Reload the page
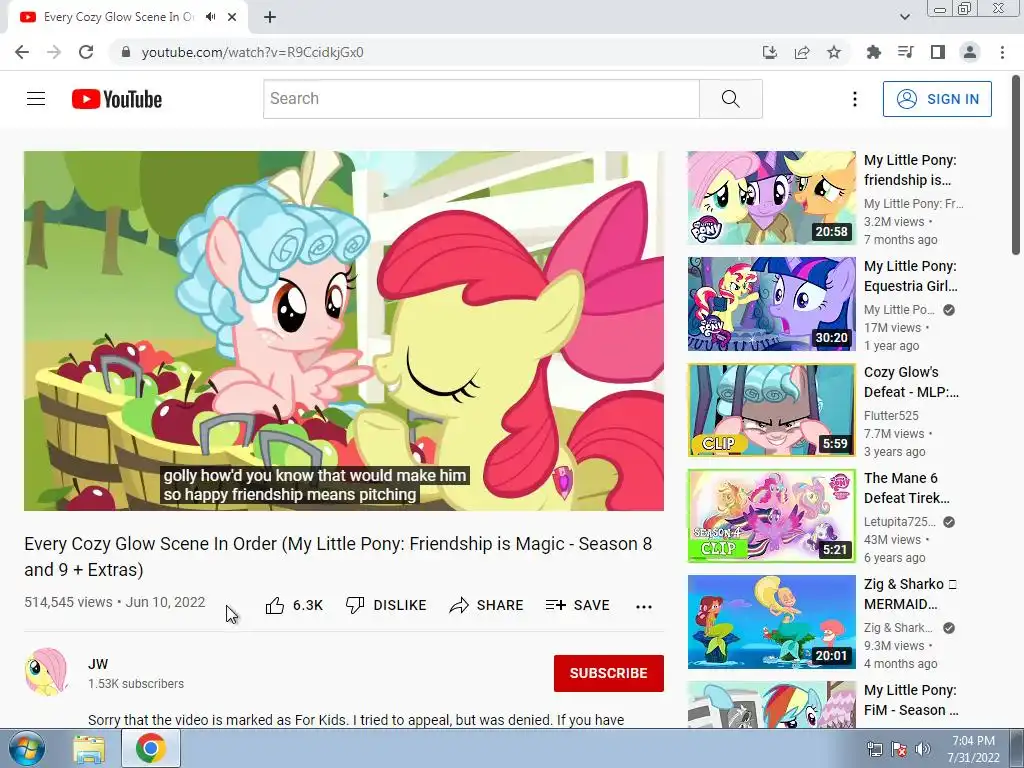1024x768 pixels. (x=86, y=52)
